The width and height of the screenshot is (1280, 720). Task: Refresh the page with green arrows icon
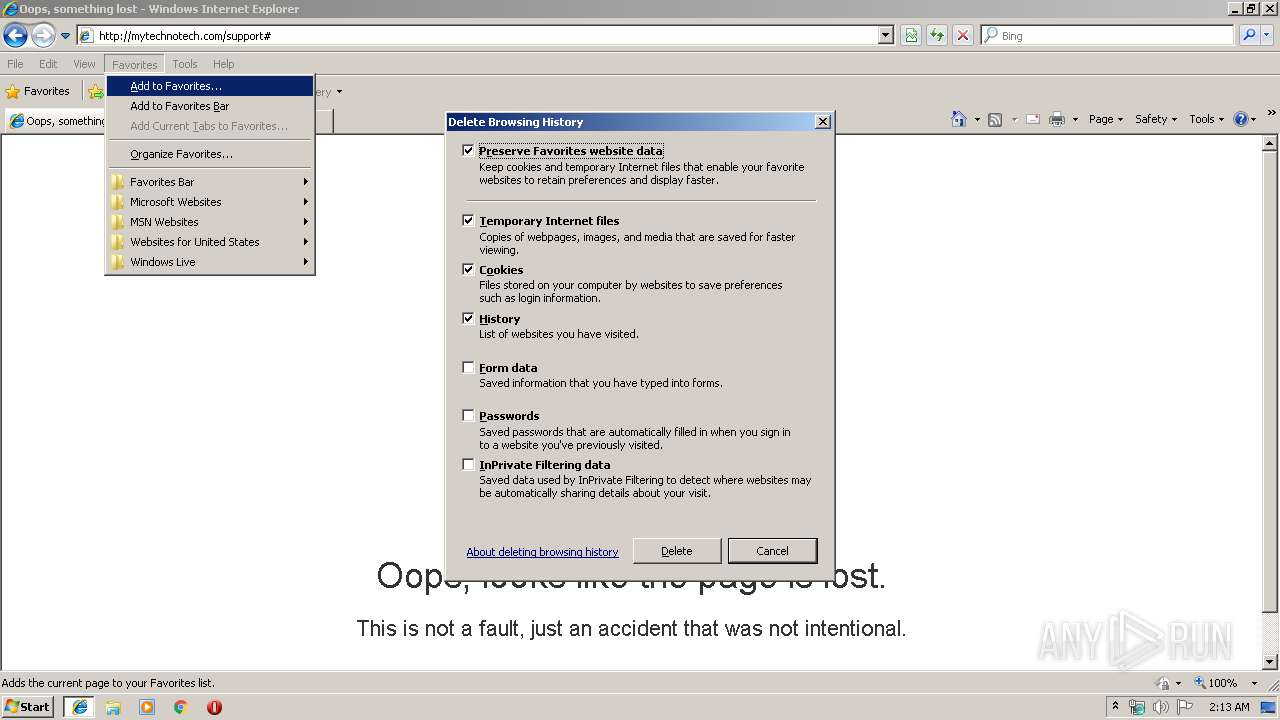937,35
